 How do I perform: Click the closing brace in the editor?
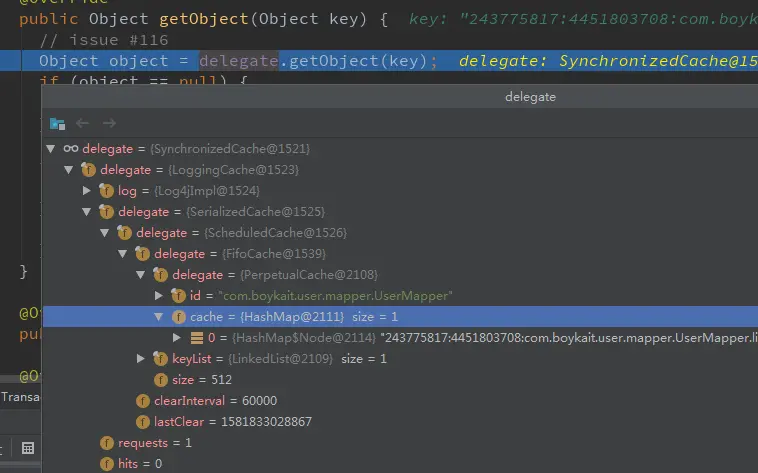point(23,271)
